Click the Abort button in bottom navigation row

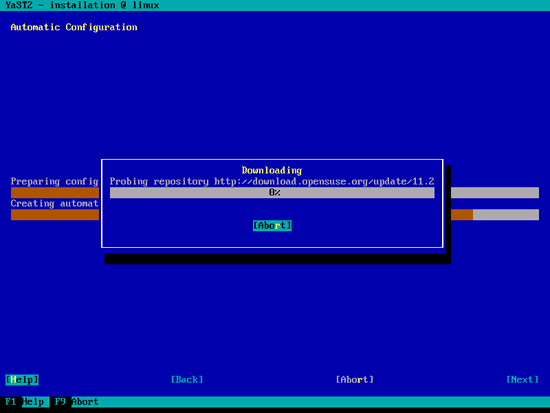(355, 380)
